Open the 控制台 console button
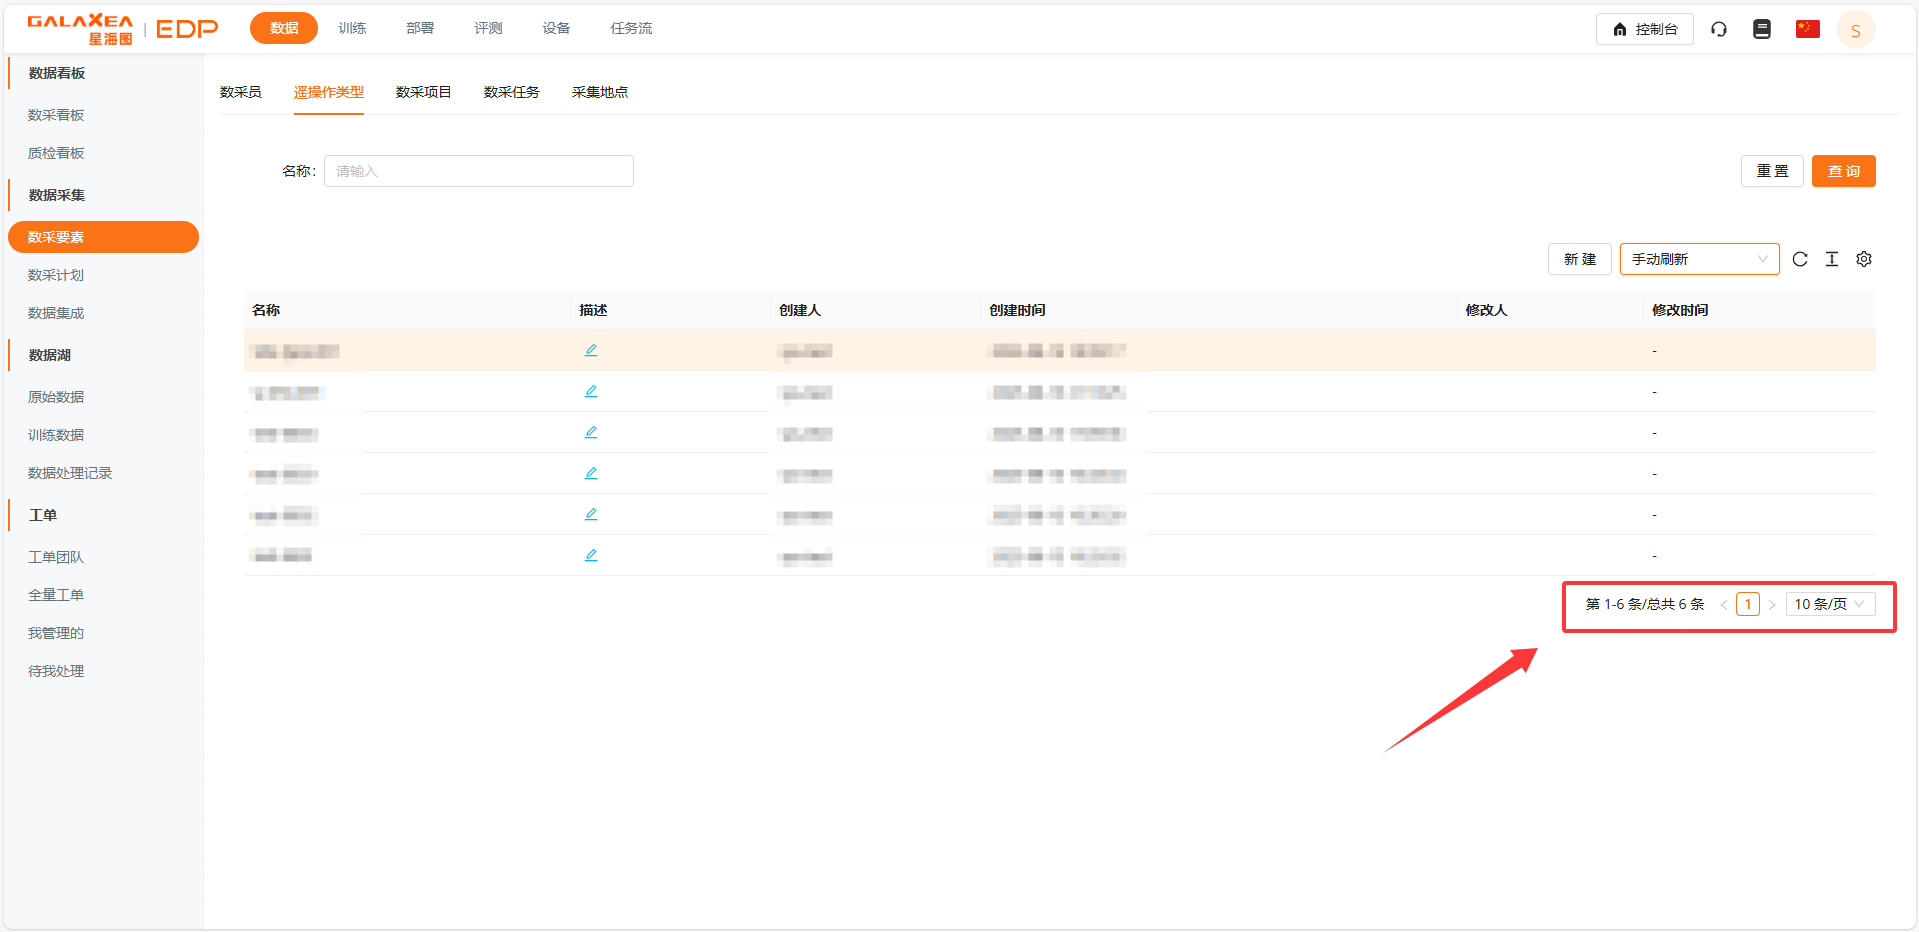The height and width of the screenshot is (932, 1919). click(x=1644, y=29)
